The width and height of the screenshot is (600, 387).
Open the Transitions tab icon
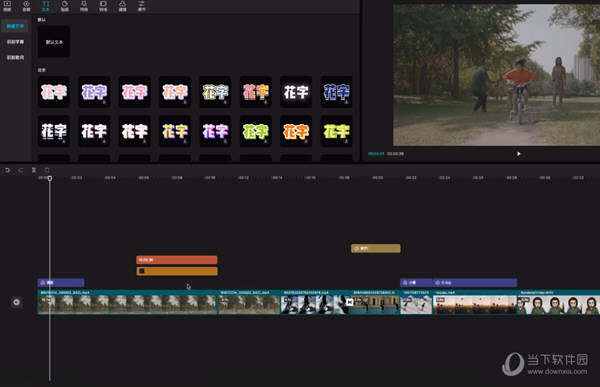pos(103,5)
